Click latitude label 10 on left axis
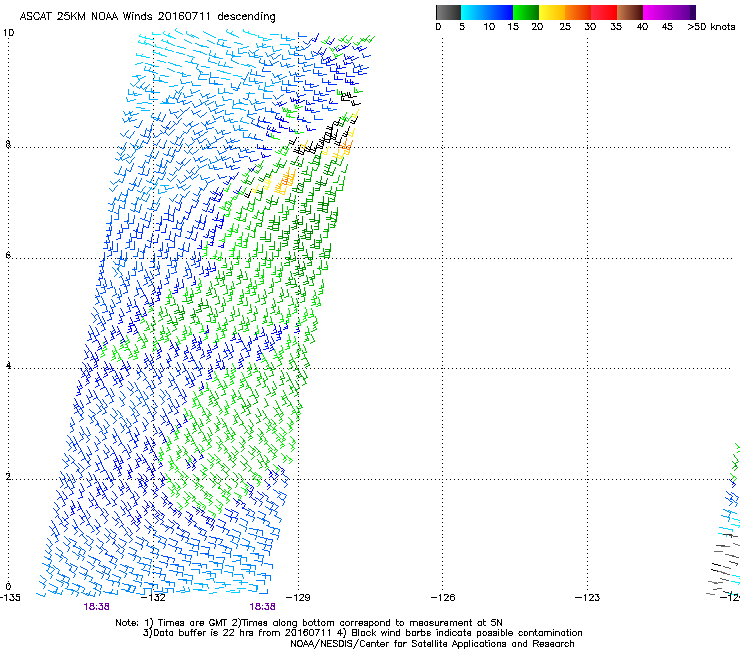 coord(8,33)
